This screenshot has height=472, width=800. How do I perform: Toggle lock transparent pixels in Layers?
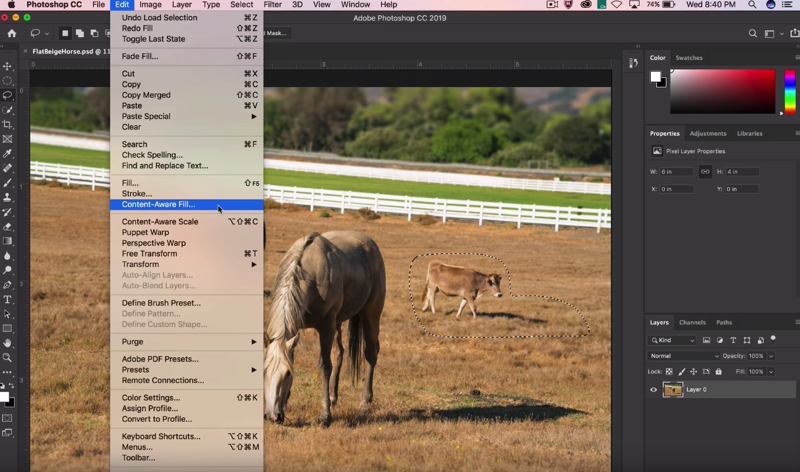click(x=669, y=371)
